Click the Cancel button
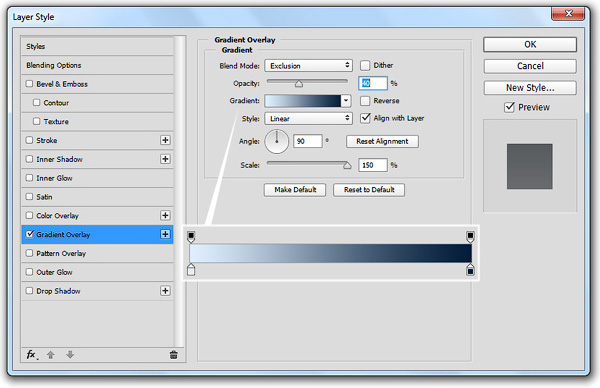The image size is (600, 388). click(530, 66)
